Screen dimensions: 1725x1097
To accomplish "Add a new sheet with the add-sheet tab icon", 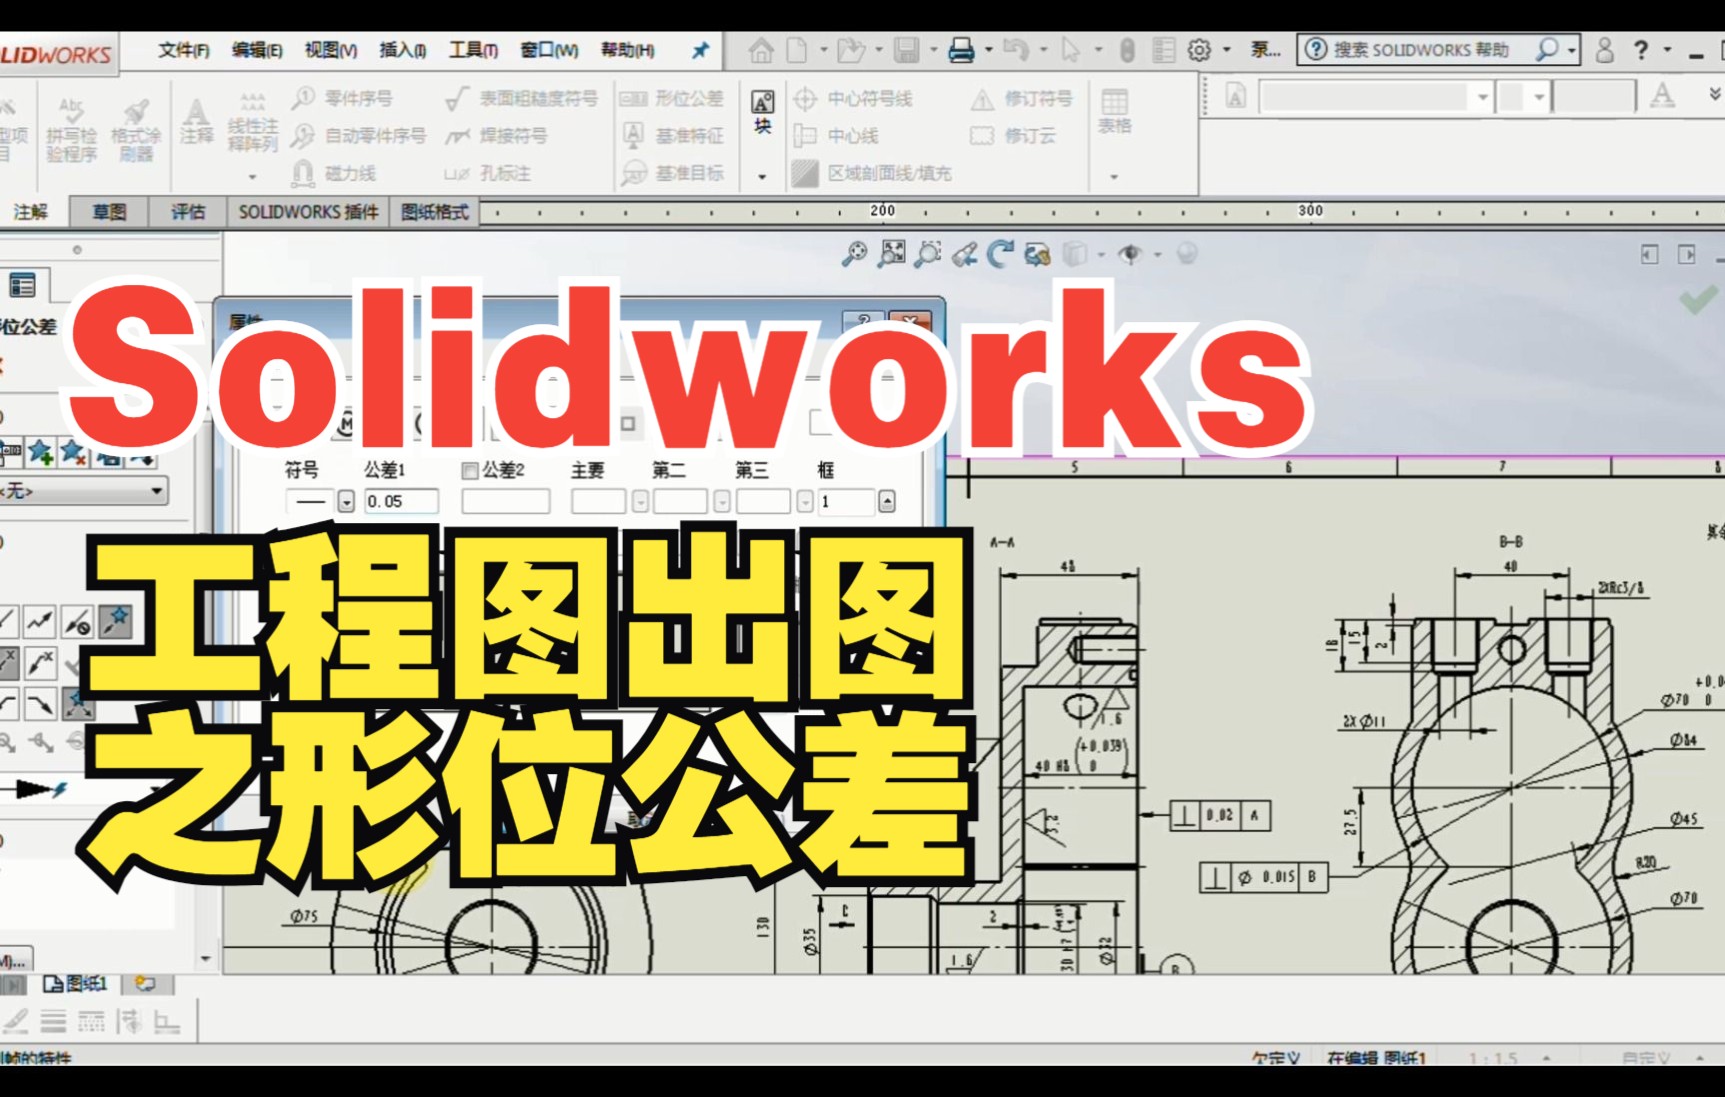I will coord(146,984).
